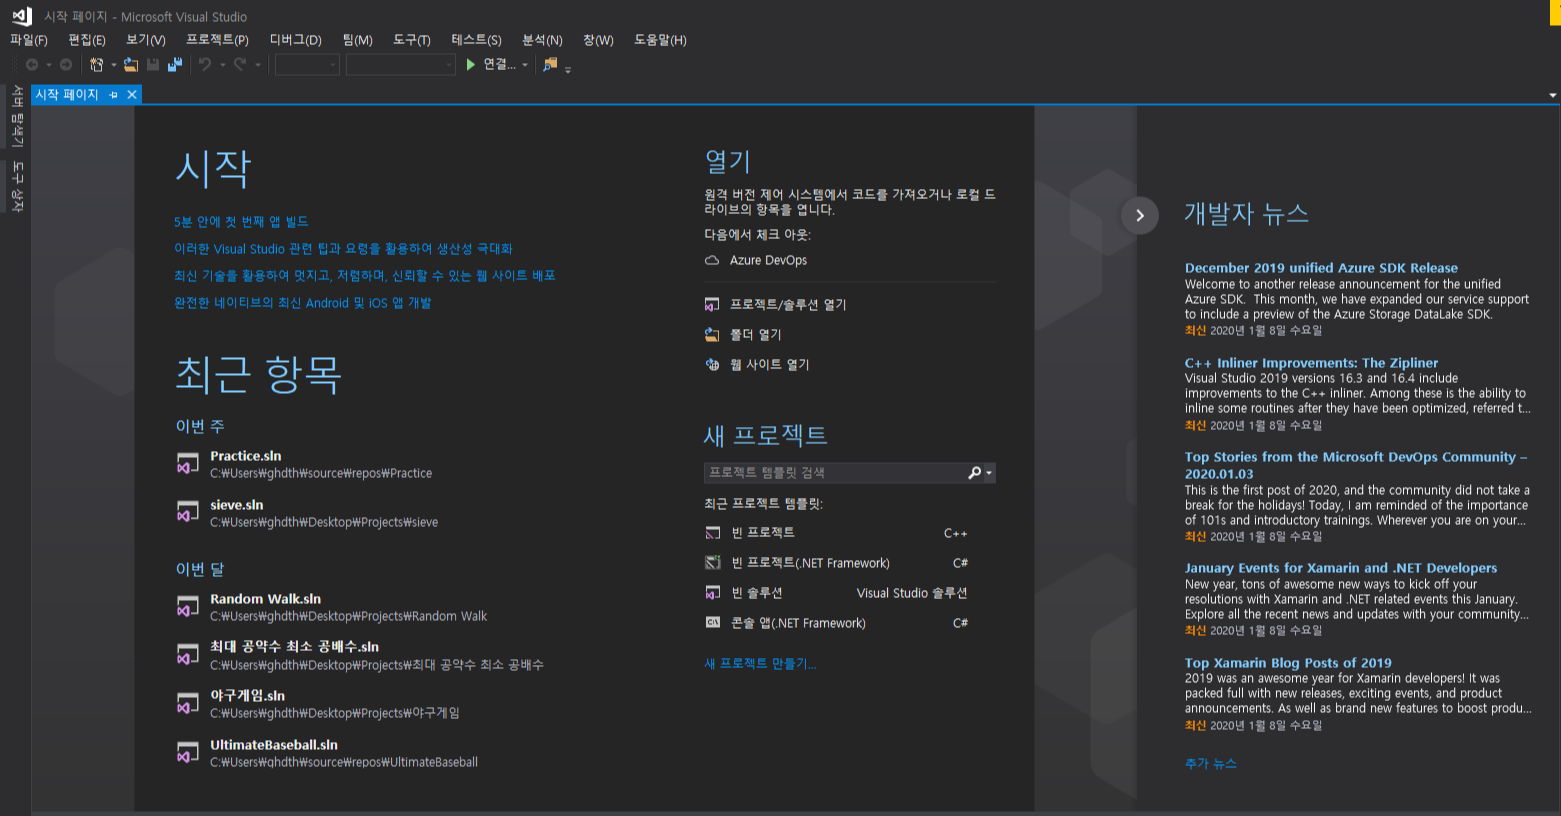Click the Save All toolbar icon
Viewport: 1561px width, 816px height.
click(175, 65)
